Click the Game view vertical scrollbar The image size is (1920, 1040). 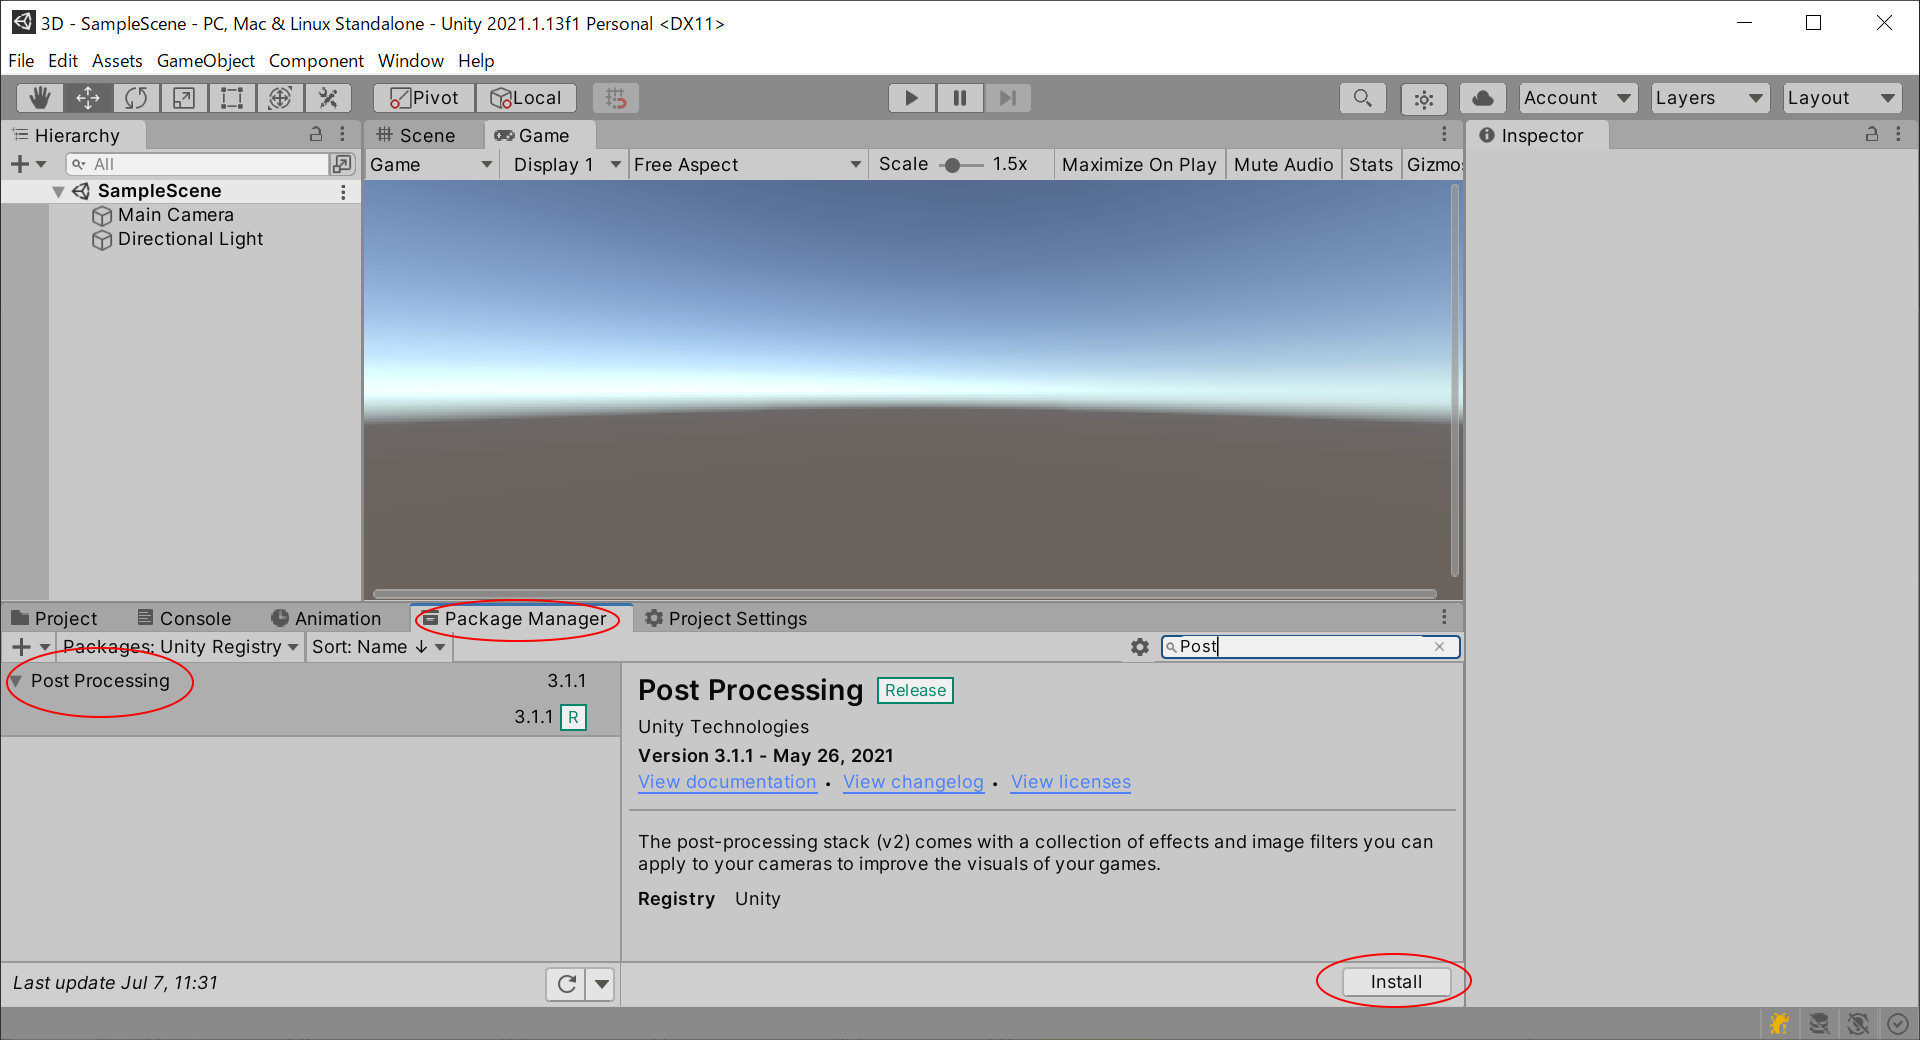1454,379
